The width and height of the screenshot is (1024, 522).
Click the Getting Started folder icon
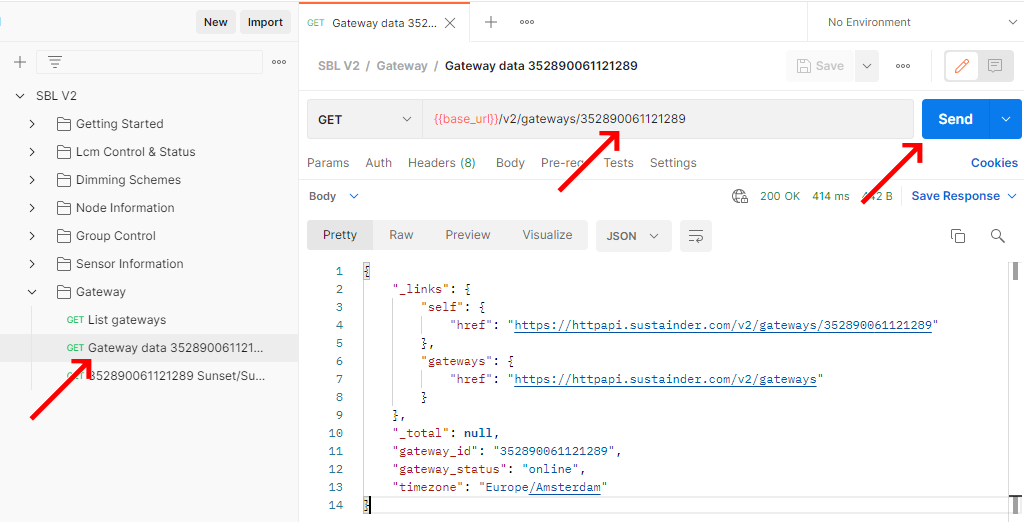[63, 123]
